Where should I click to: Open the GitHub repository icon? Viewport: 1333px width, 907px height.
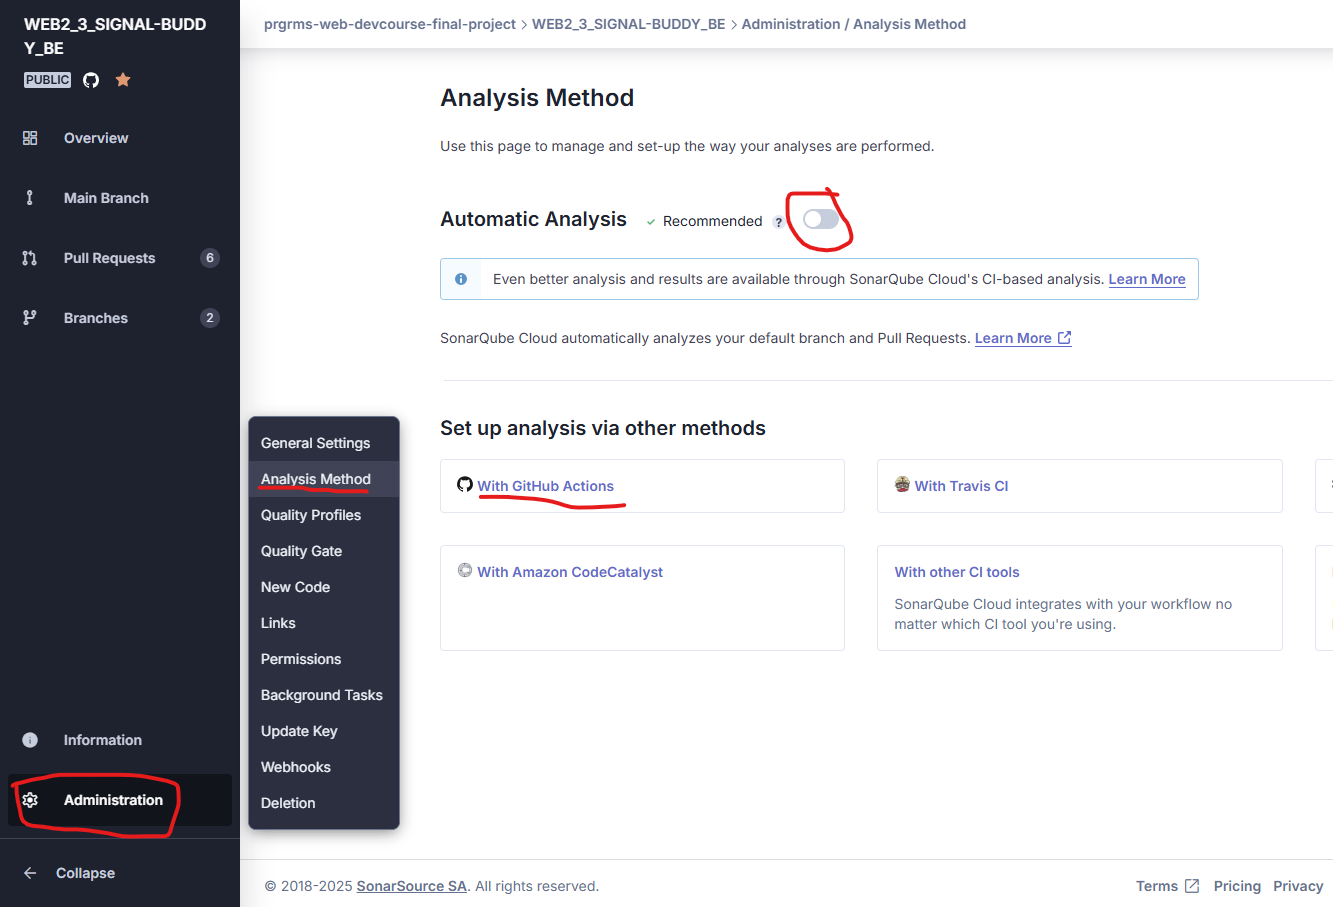tap(91, 80)
